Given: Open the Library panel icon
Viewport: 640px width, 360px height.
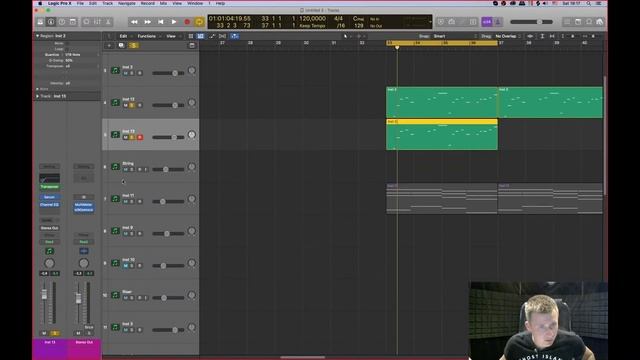Looking at the screenshot, I should point(40,22).
